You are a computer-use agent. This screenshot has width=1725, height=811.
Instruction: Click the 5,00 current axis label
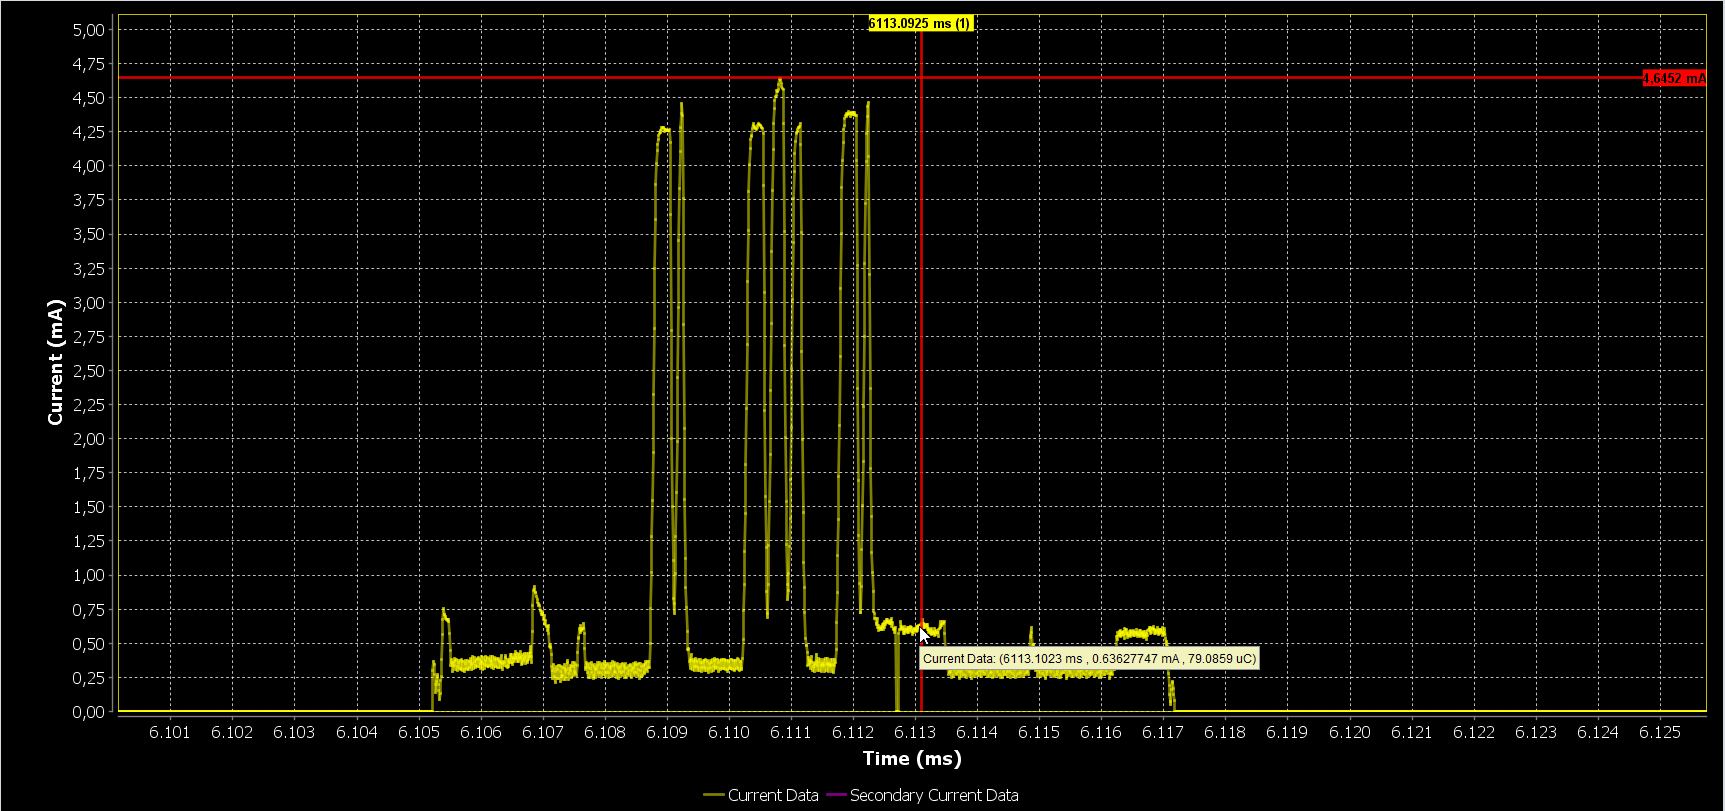pyautogui.click(x=88, y=30)
